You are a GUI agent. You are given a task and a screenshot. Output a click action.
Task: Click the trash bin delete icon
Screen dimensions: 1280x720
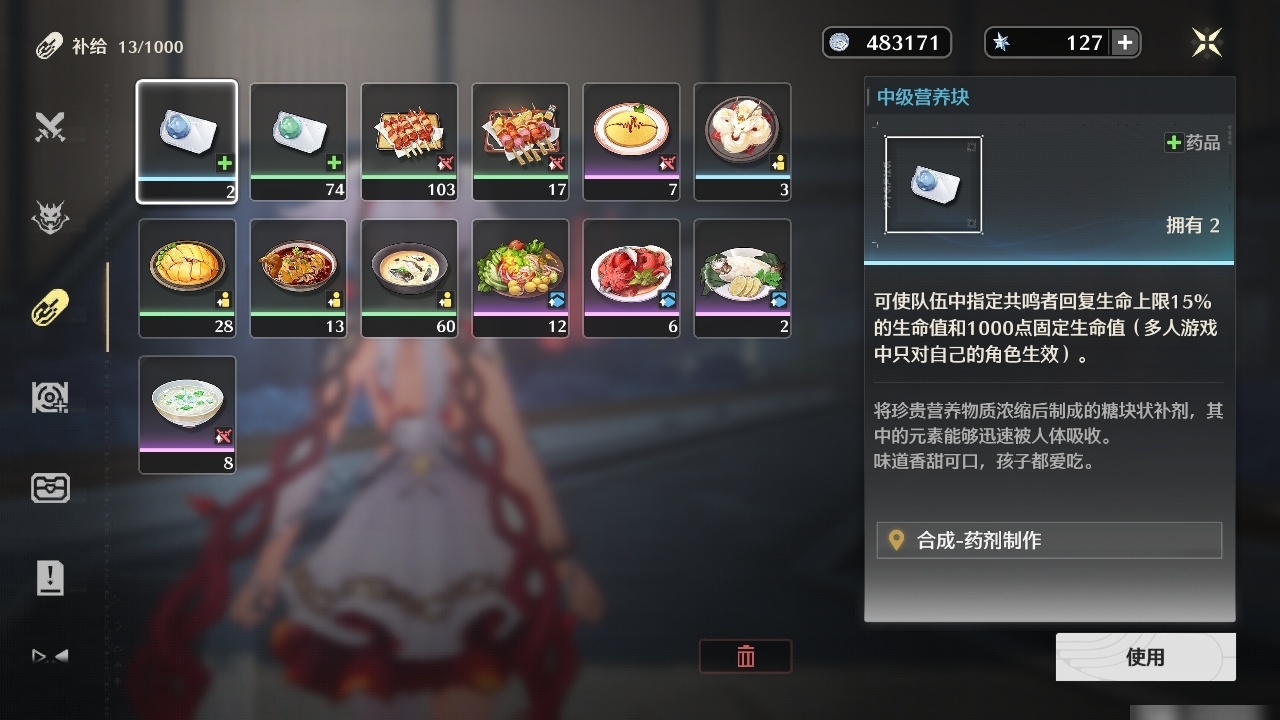click(x=746, y=656)
